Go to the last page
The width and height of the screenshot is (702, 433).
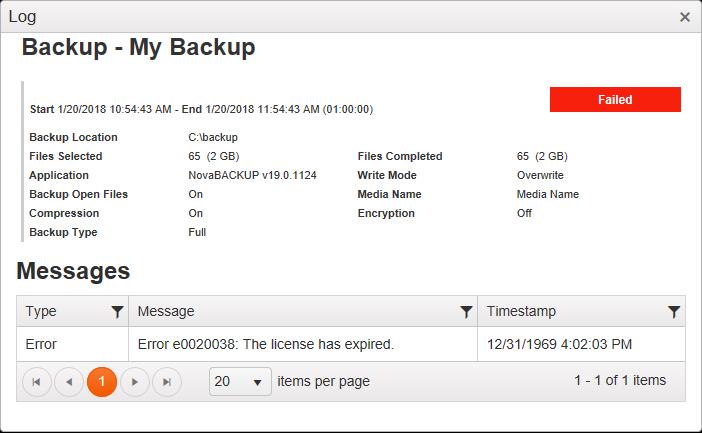point(167,382)
